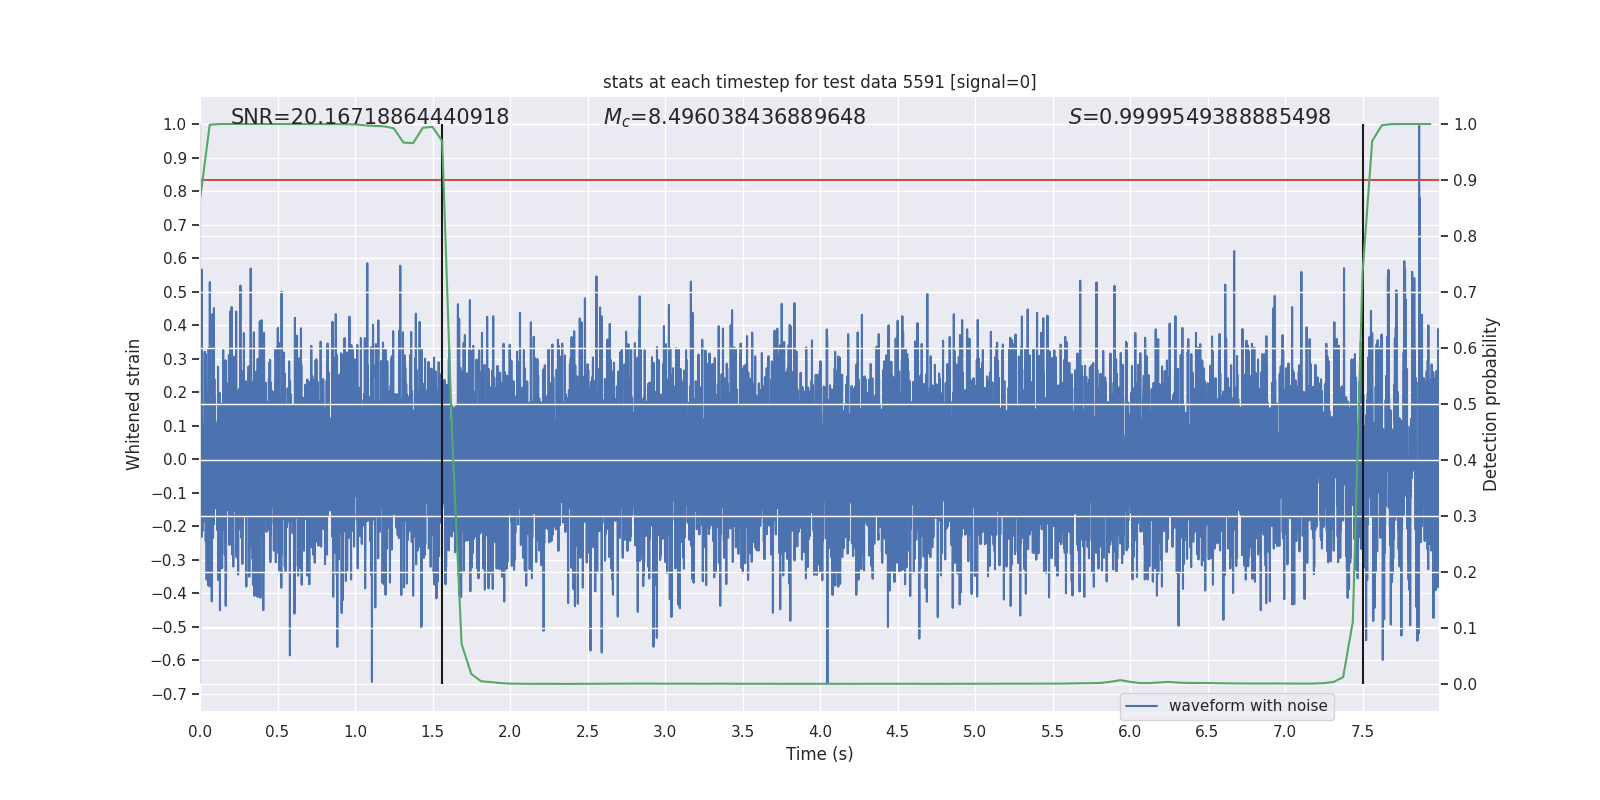Click the 0.8 tick on the detection probability axis
1600x800 pixels.
1465,237
